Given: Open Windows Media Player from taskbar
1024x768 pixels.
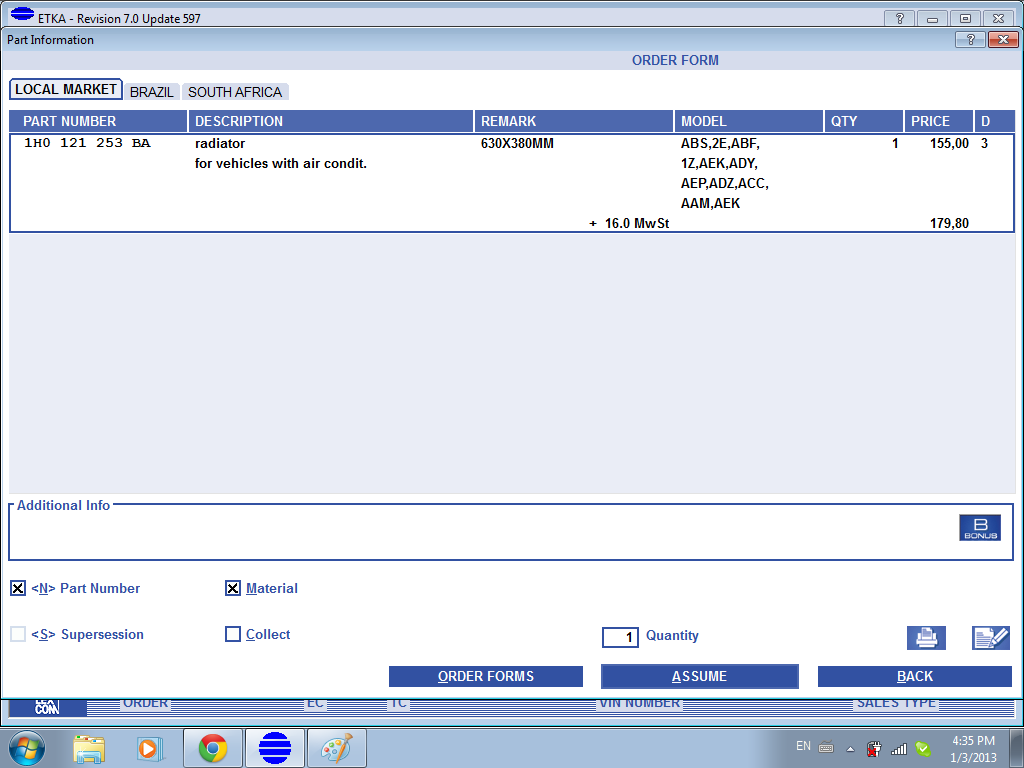Looking at the screenshot, I should (148, 747).
